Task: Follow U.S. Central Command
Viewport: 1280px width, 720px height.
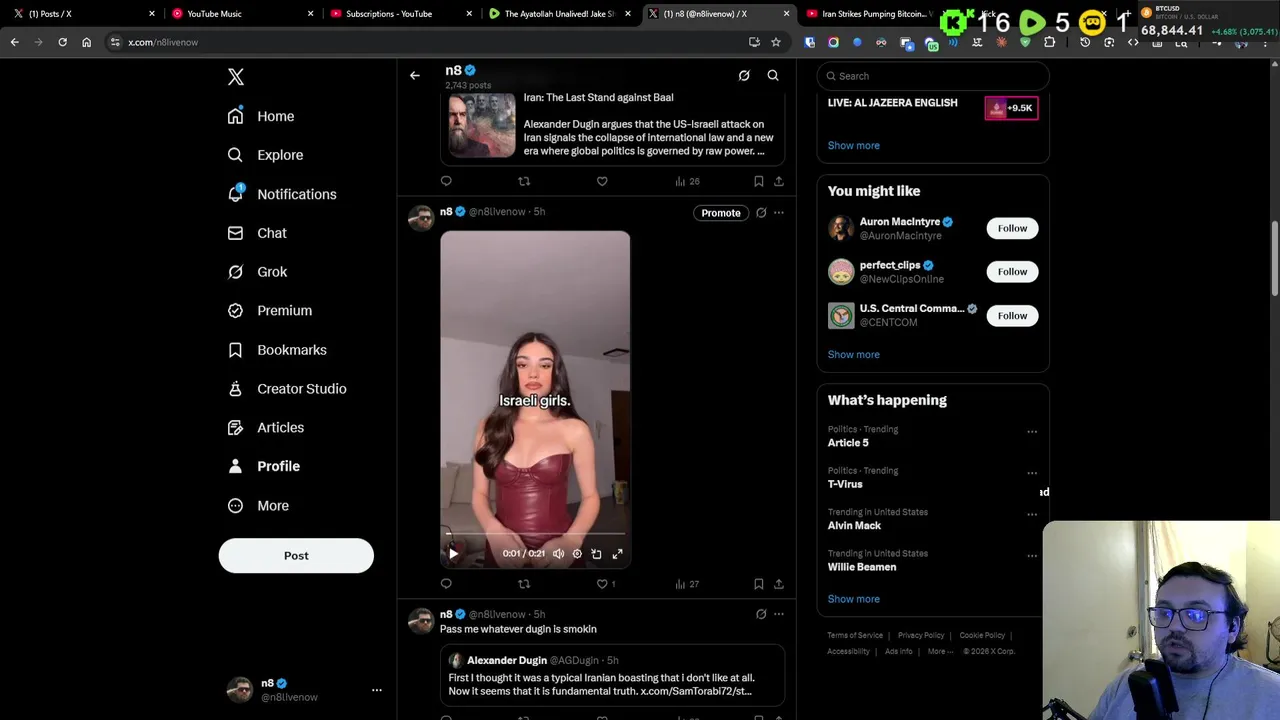Action: tap(1012, 316)
